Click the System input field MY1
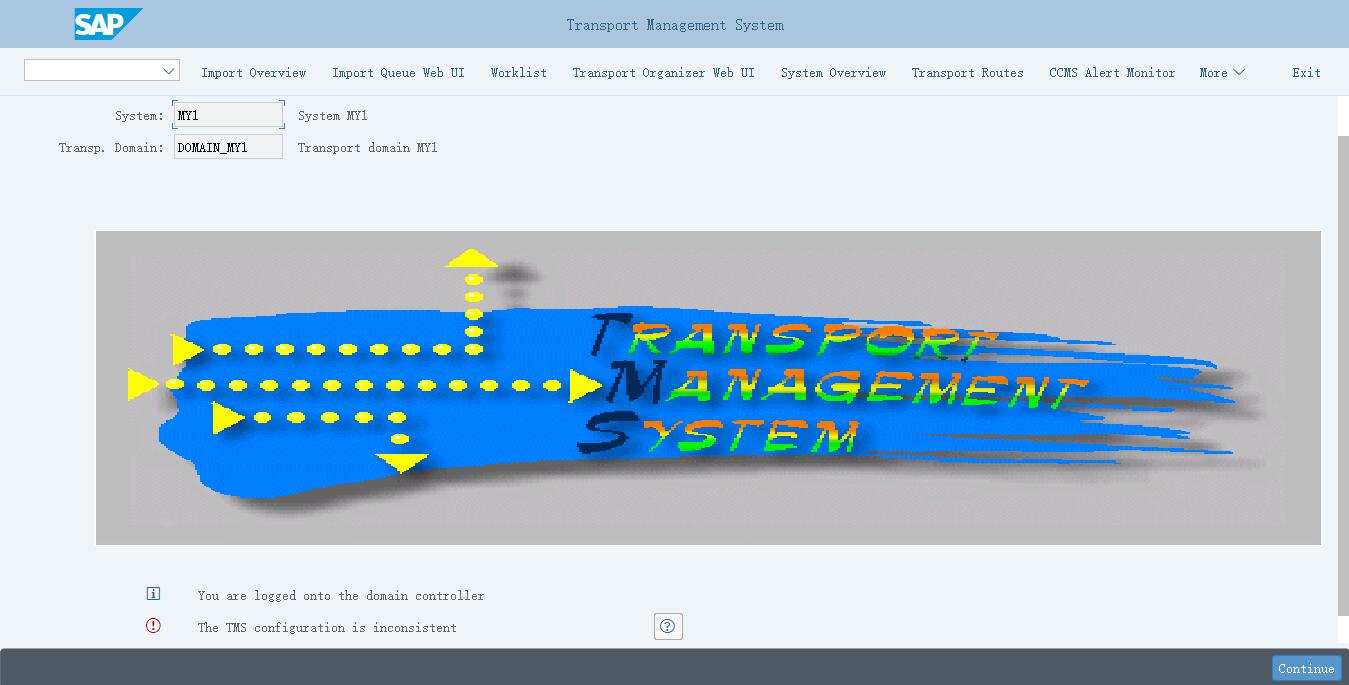 [228, 116]
